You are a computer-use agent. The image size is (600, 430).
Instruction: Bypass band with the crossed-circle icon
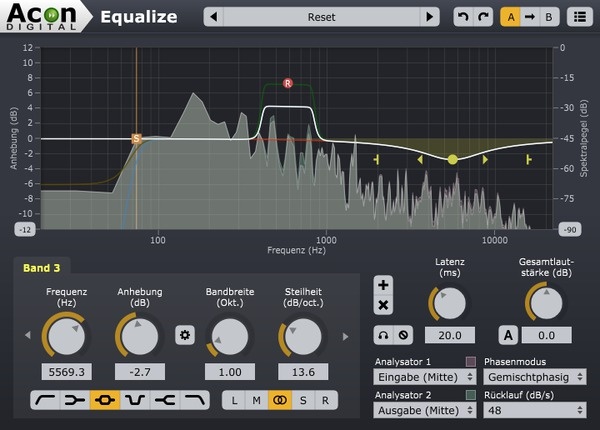click(x=402, y=334)
